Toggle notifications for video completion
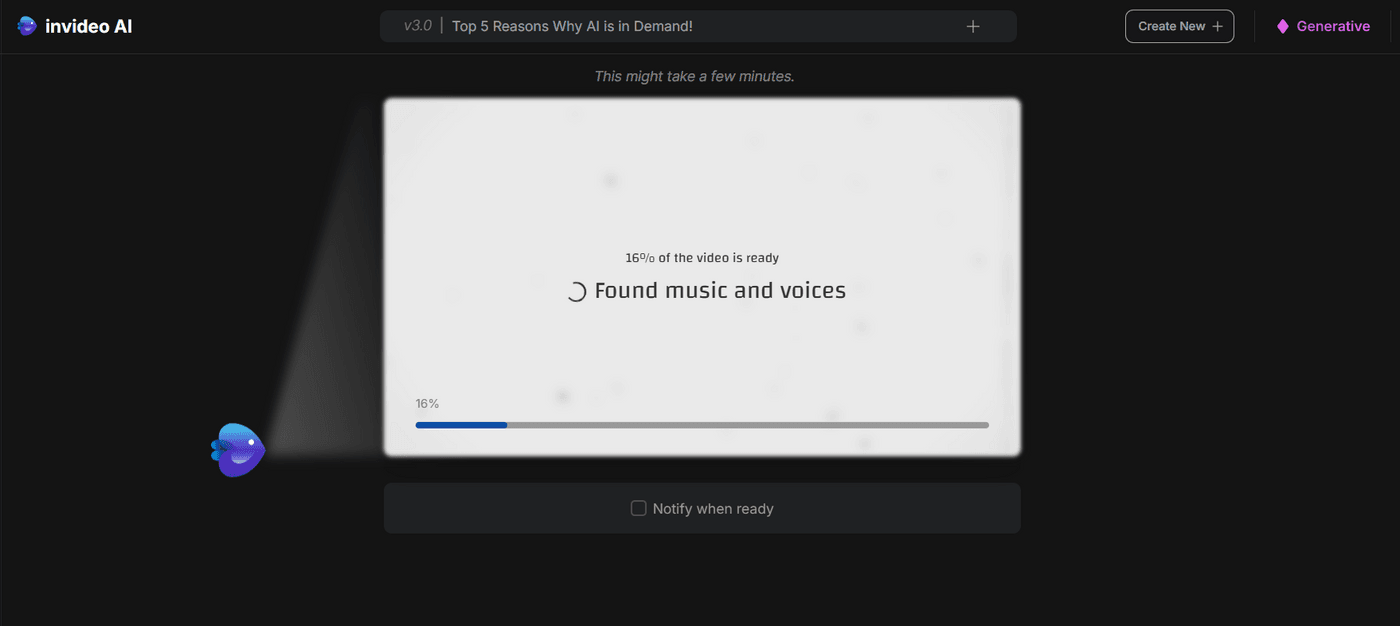This screenshot has height=626, width=1400. coord(638,507)
